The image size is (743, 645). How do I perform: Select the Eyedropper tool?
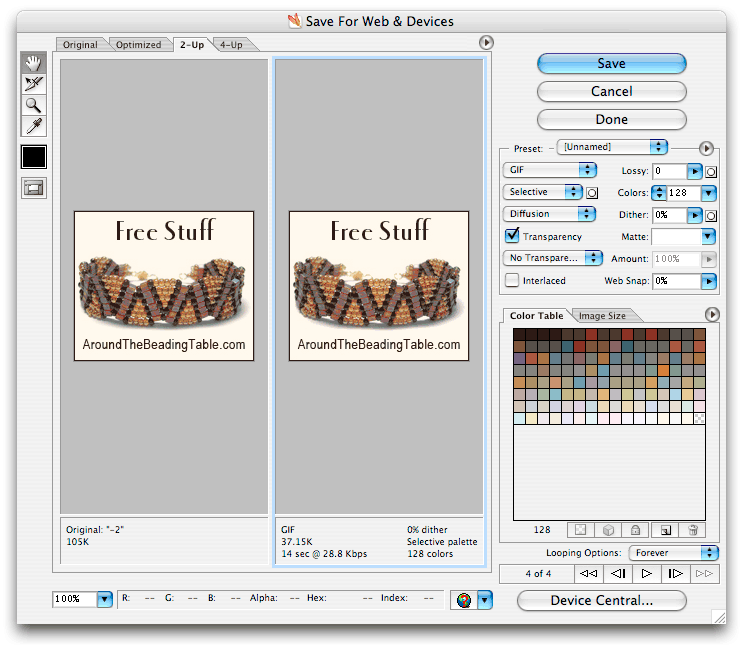34,126
